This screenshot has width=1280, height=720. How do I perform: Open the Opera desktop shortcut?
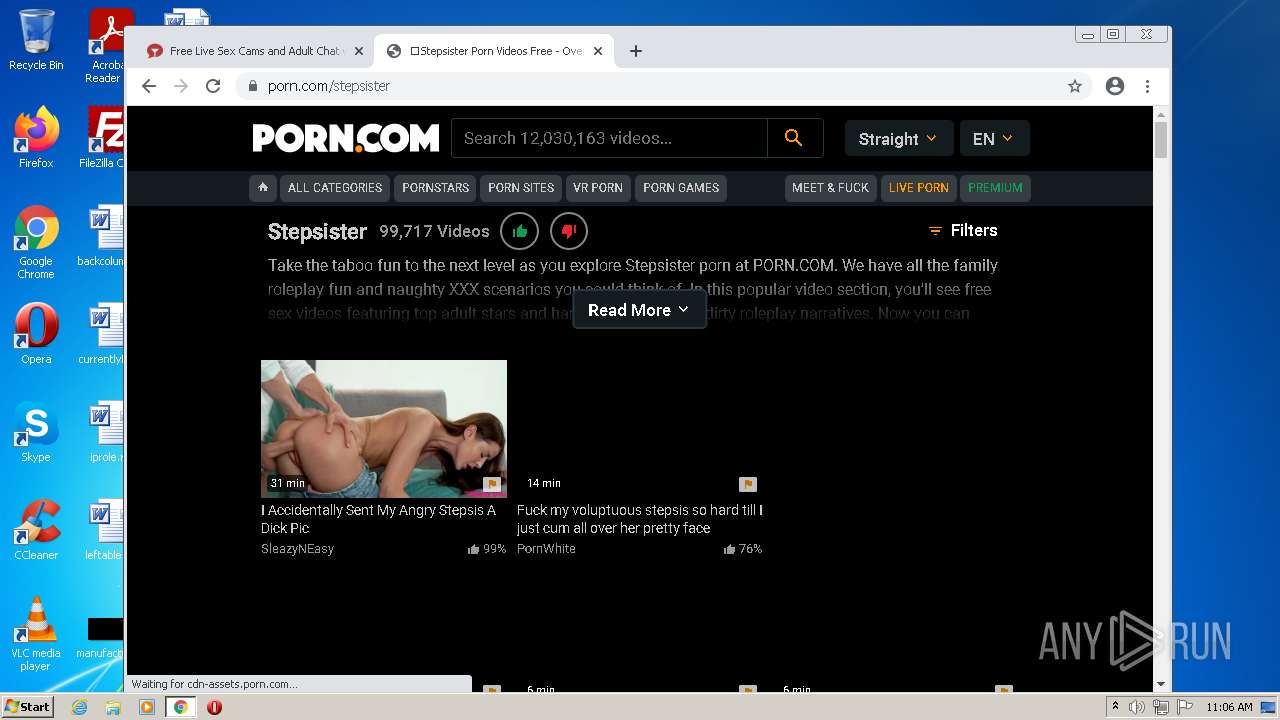pyautogui.click(x=36, y=334)
